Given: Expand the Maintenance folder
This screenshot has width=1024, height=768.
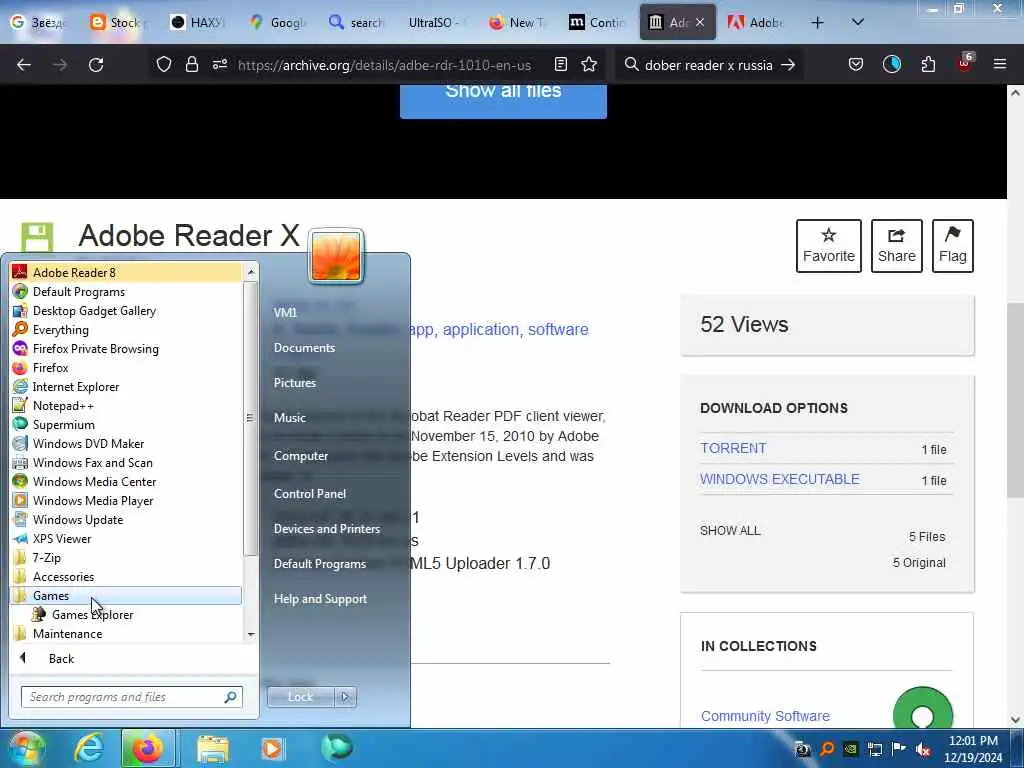Looking at the screenshot, I should pos(125,633).
